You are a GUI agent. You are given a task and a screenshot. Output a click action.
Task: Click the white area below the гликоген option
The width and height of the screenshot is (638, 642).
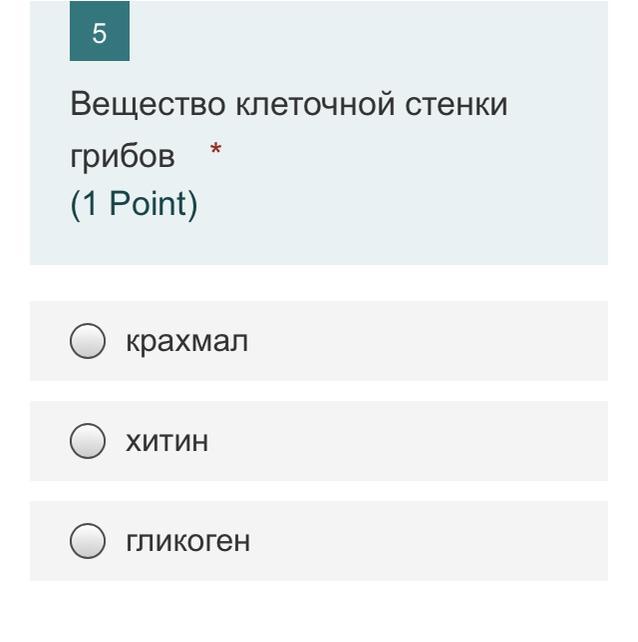(319, 611)
